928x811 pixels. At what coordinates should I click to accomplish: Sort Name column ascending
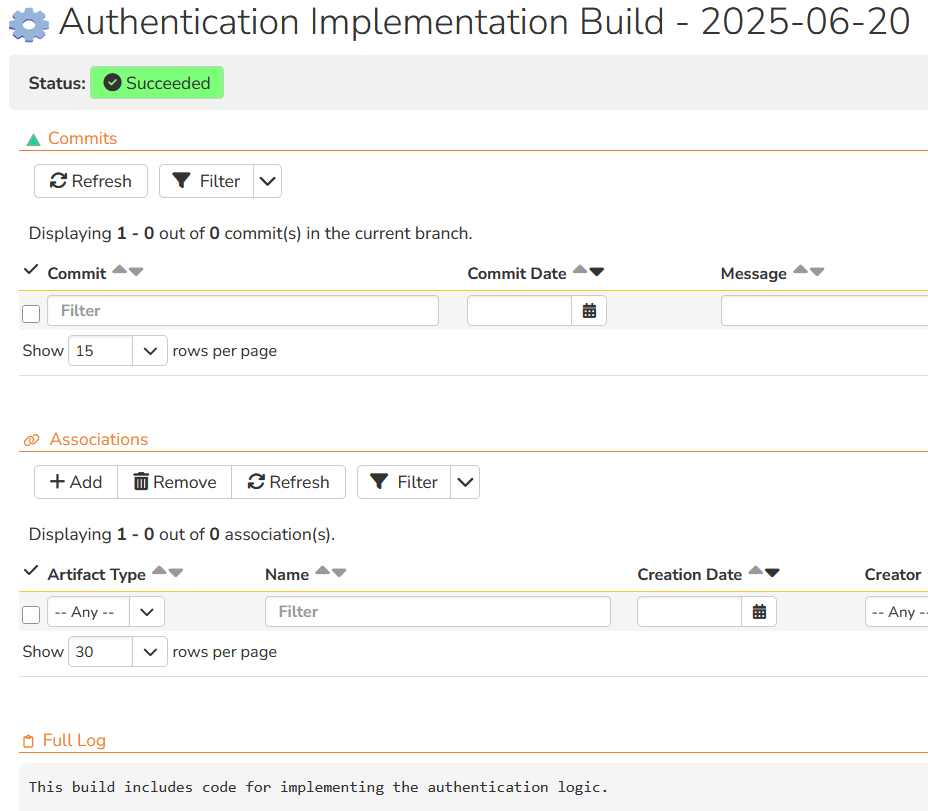[322, 572]
